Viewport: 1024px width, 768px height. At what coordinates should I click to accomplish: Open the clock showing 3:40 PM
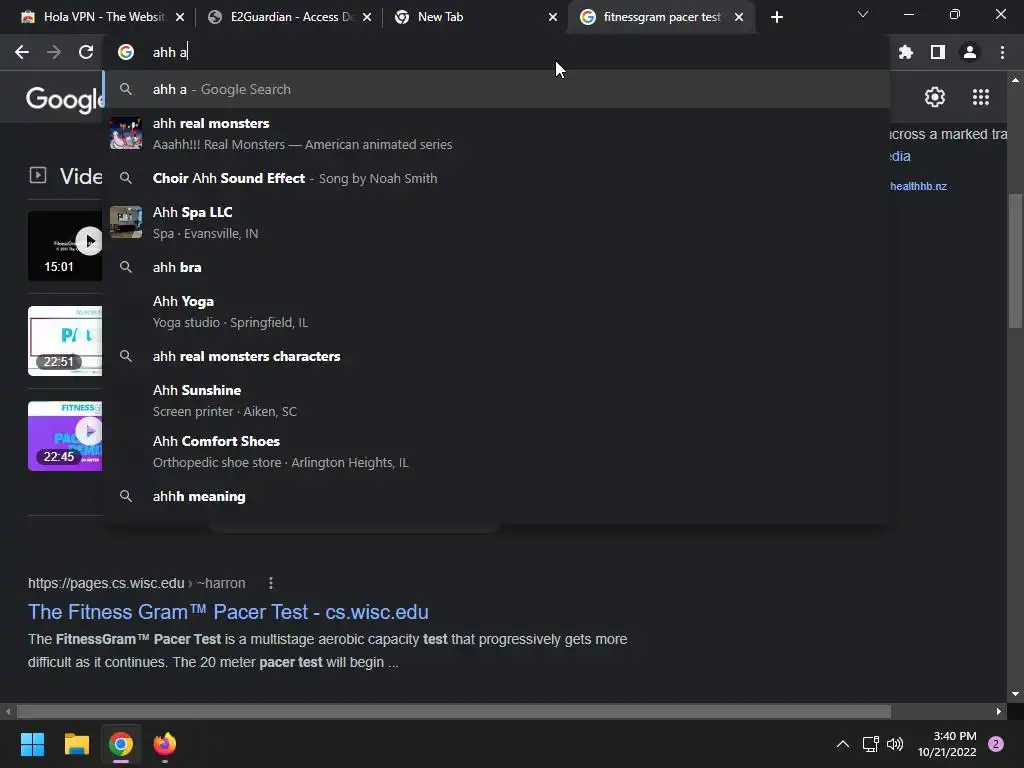pos(947,744)
